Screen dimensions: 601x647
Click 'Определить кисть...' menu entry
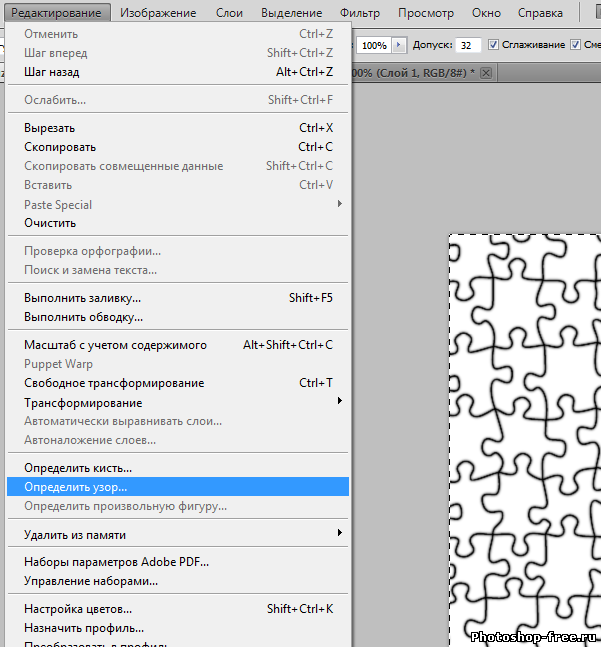point(78,468)
